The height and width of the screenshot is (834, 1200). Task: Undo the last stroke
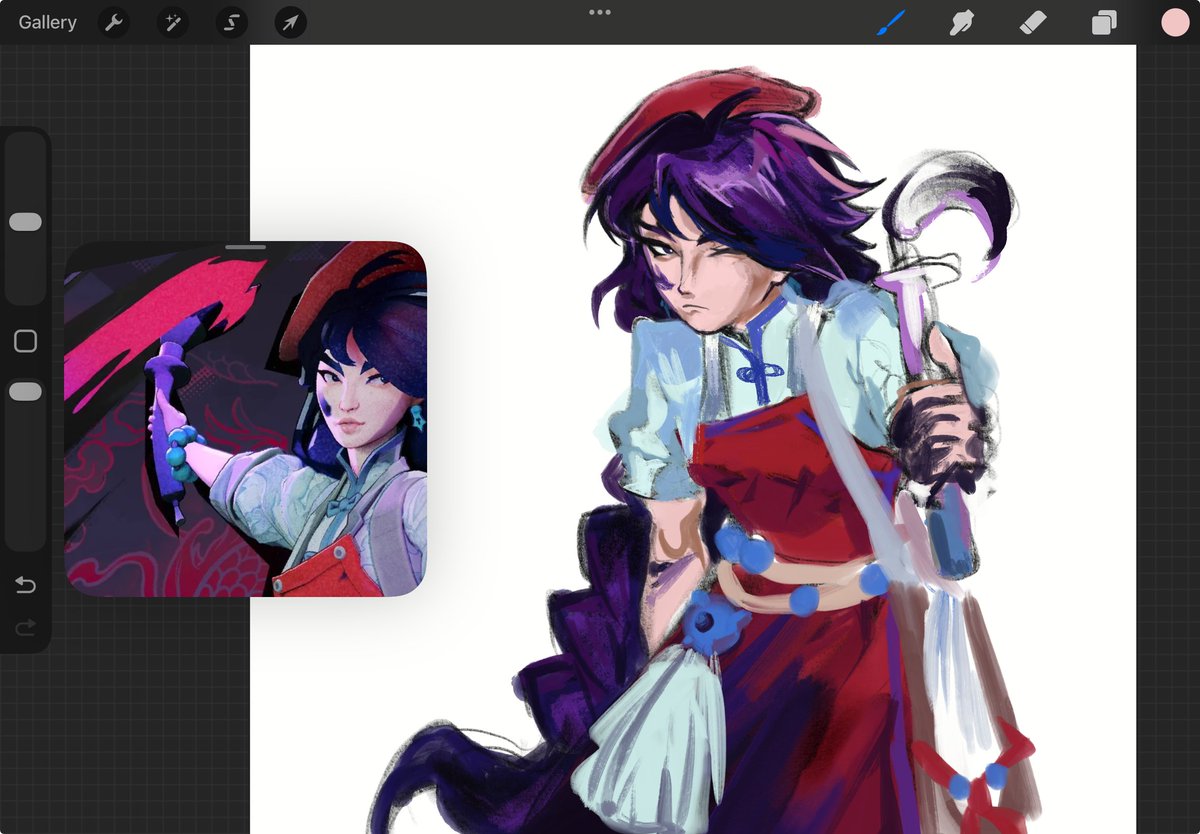25,585
